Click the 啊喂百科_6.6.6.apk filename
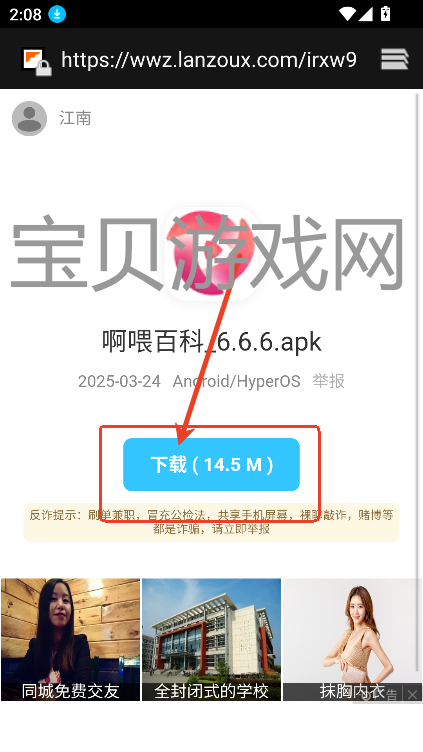 [x=212, y=342]
